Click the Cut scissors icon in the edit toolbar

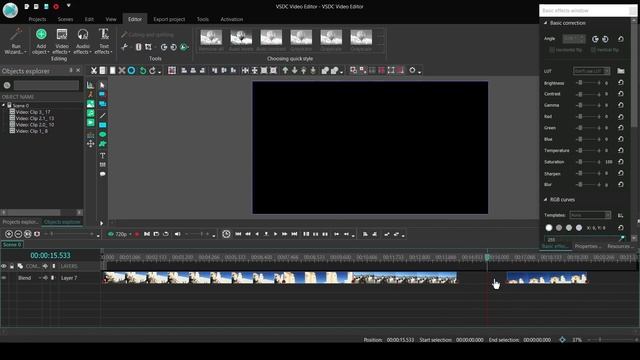93,71
